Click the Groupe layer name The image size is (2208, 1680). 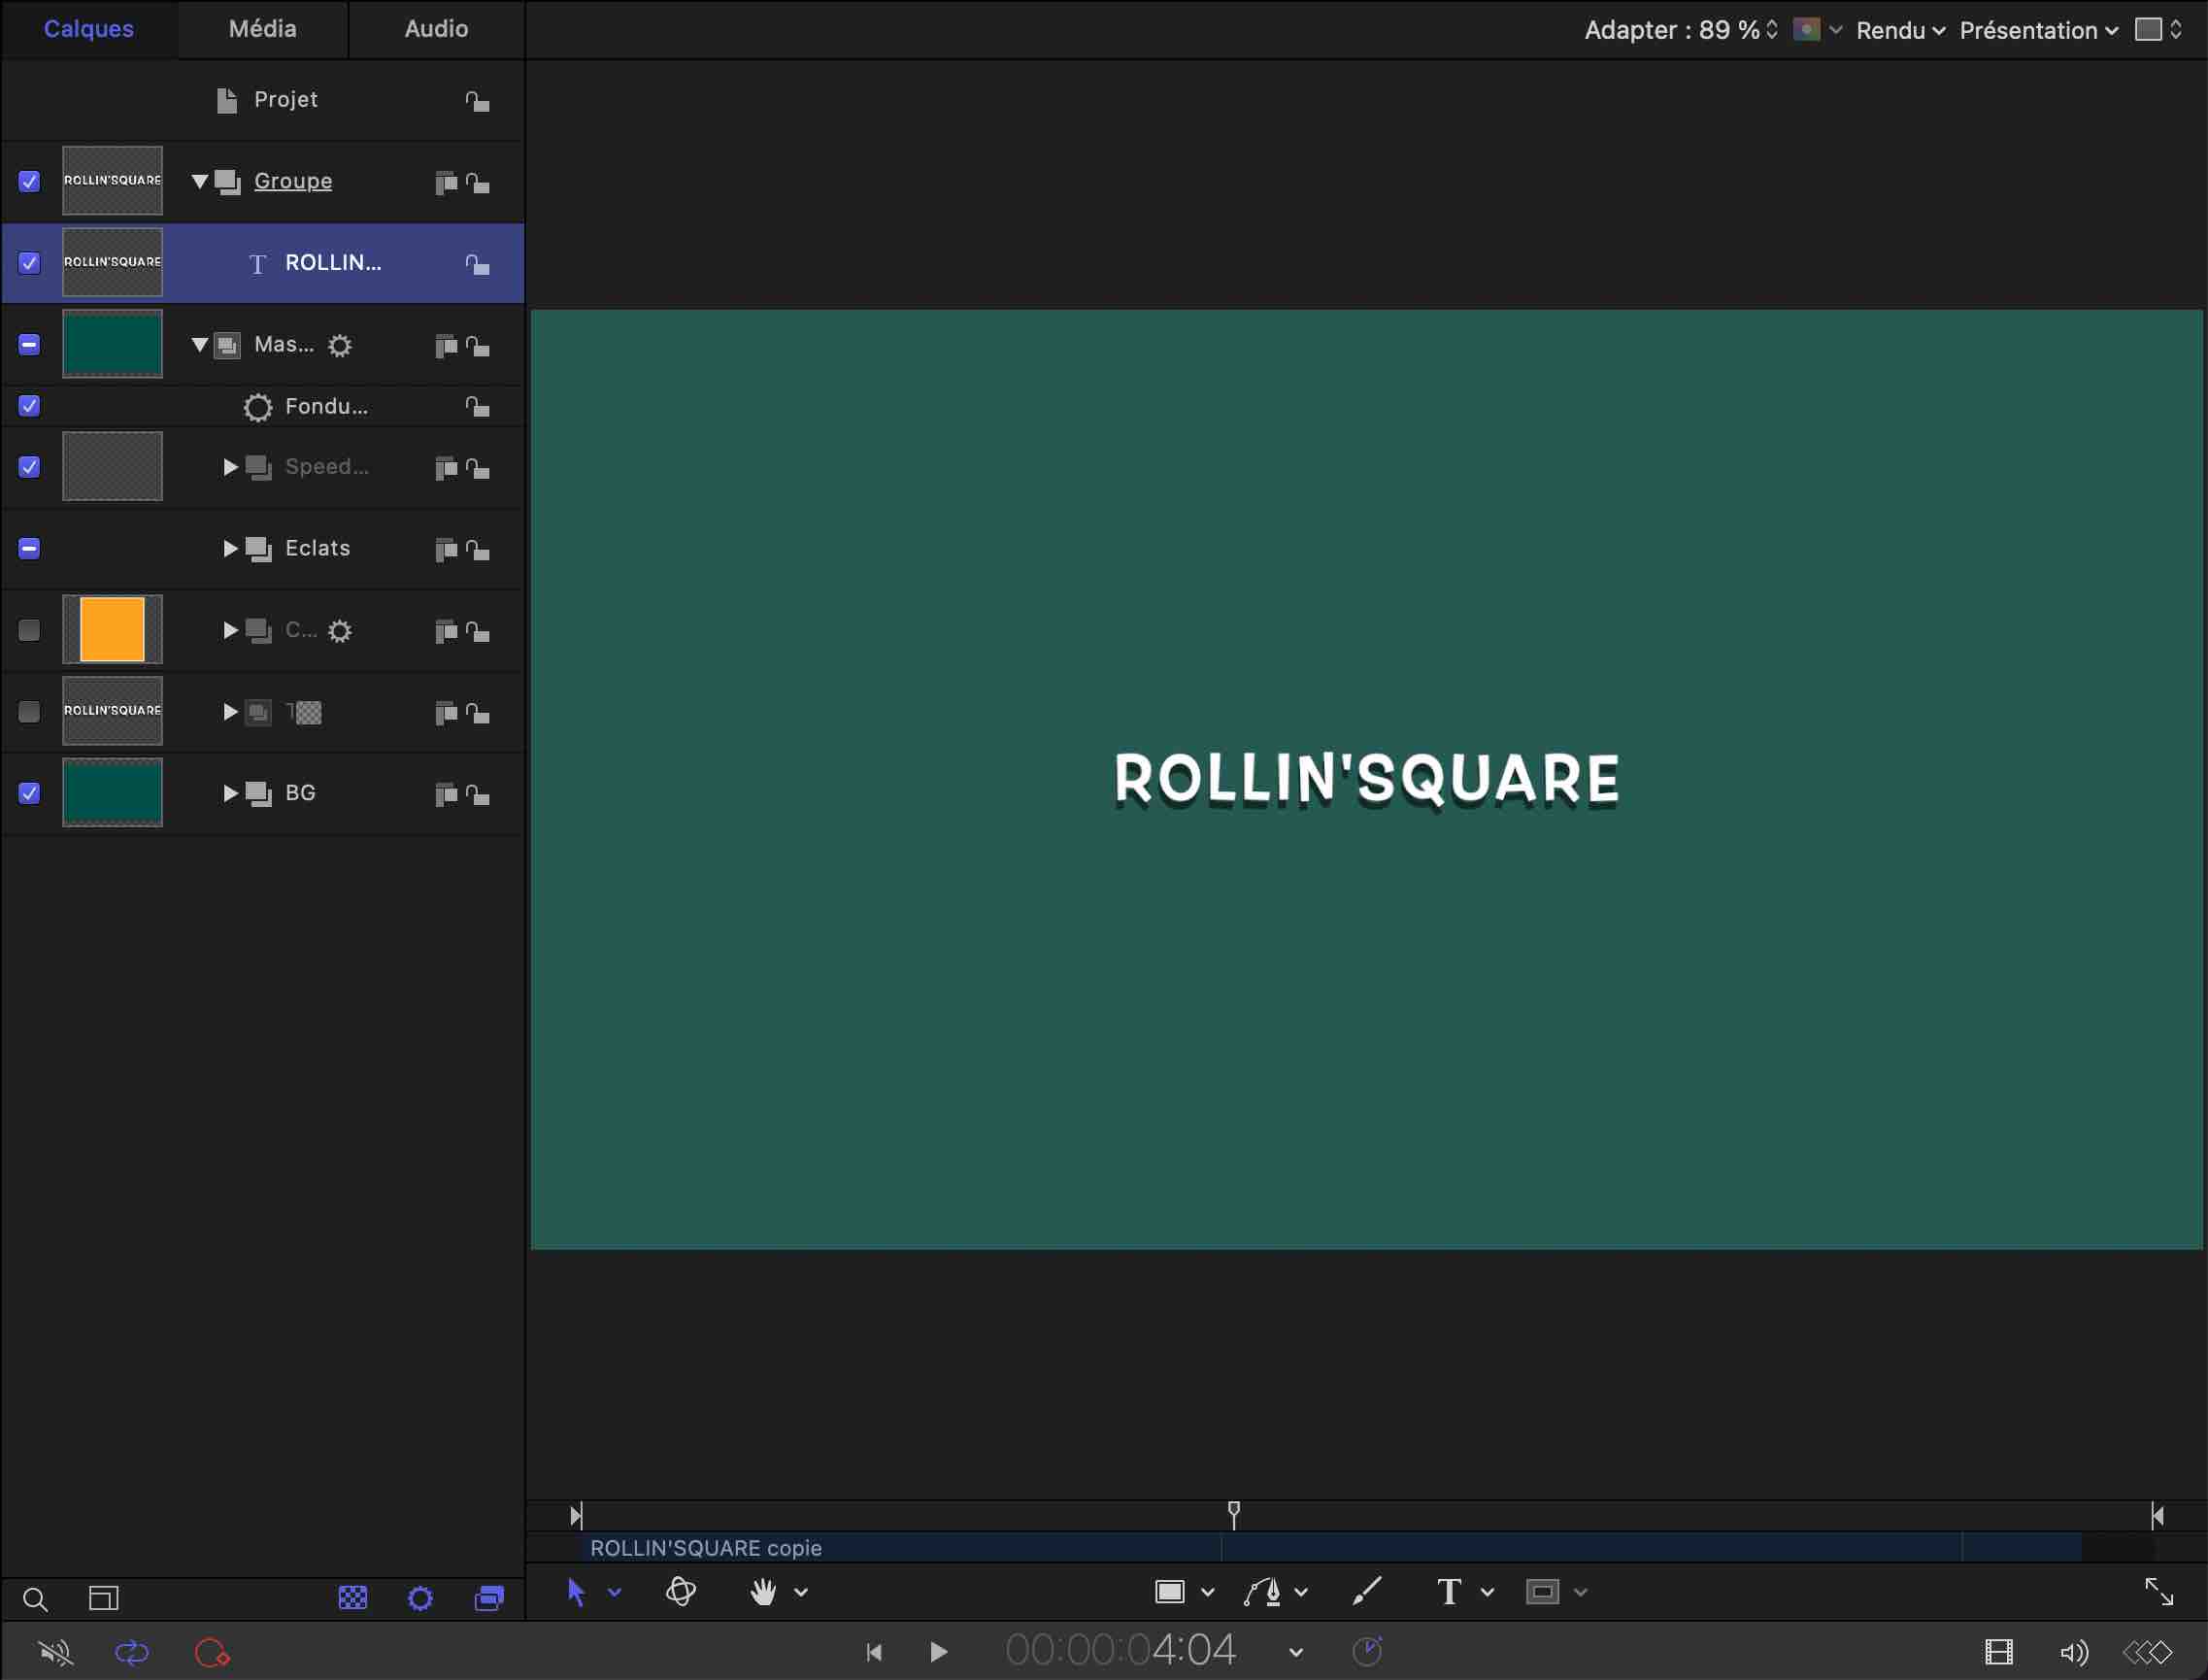click(293, 181)
